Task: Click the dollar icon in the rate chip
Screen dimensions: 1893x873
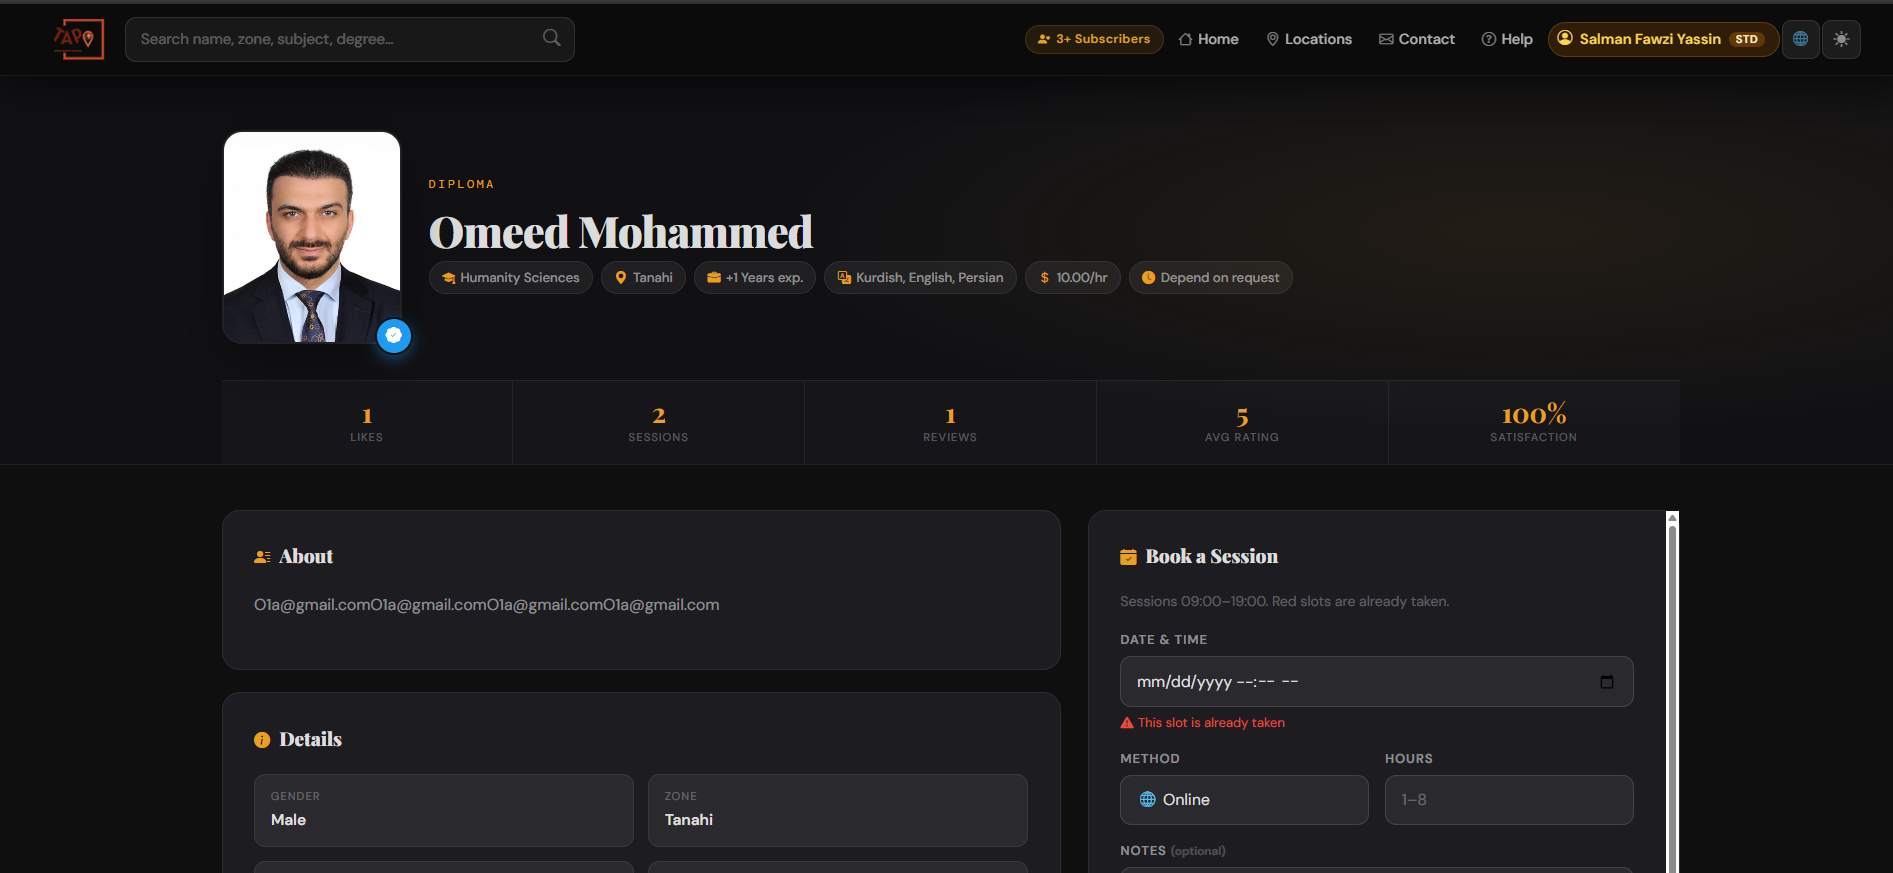Action: coord(1045,278)
